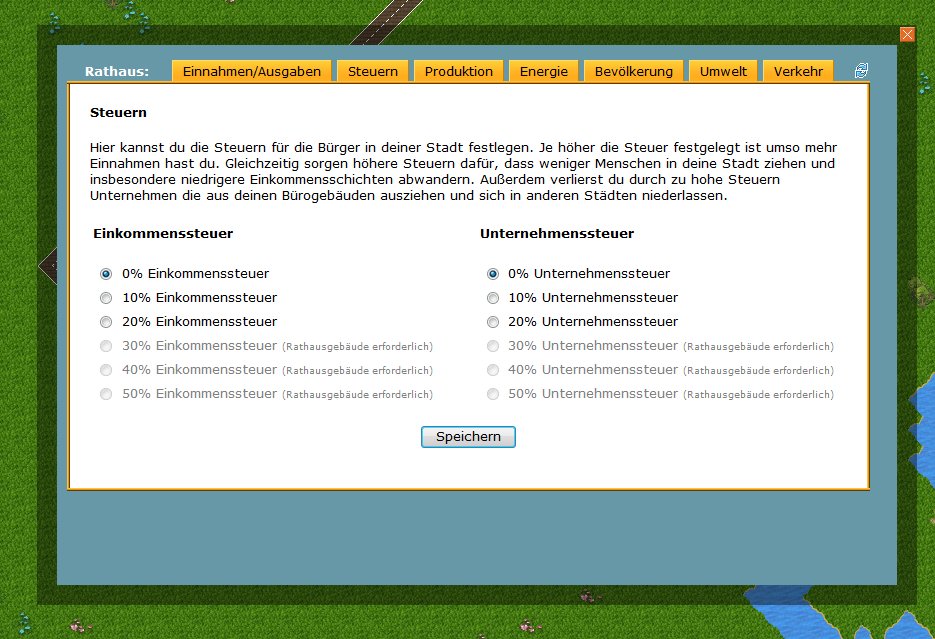Close the Rathaus dialog with the orange X
Viewport: 935px width, 639px height.
pyautogui.click(x=907, y=35)
